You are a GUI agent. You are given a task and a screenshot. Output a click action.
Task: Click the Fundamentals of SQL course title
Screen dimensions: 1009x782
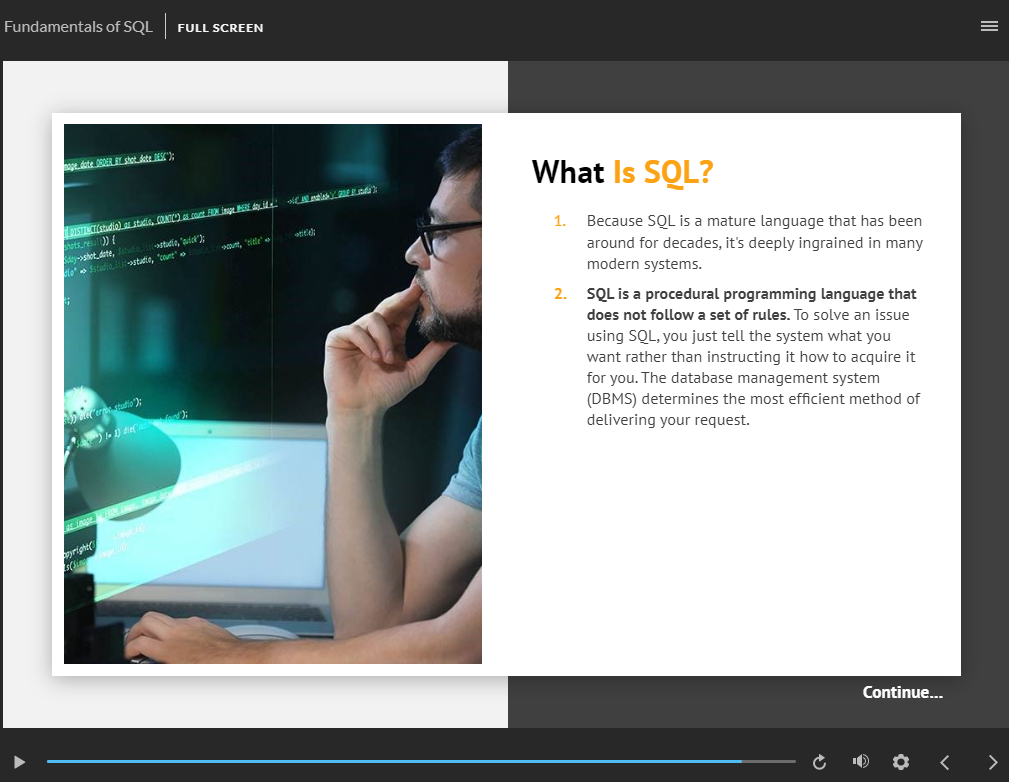click(78, 27)
